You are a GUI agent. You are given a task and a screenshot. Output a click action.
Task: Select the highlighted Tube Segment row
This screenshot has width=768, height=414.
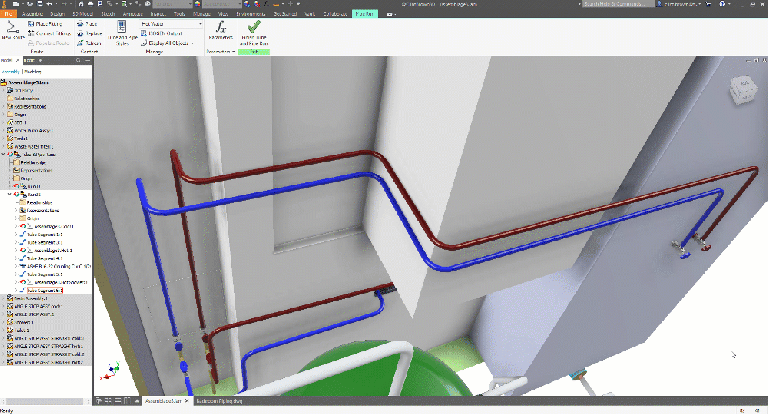click(x=45, y=291)
